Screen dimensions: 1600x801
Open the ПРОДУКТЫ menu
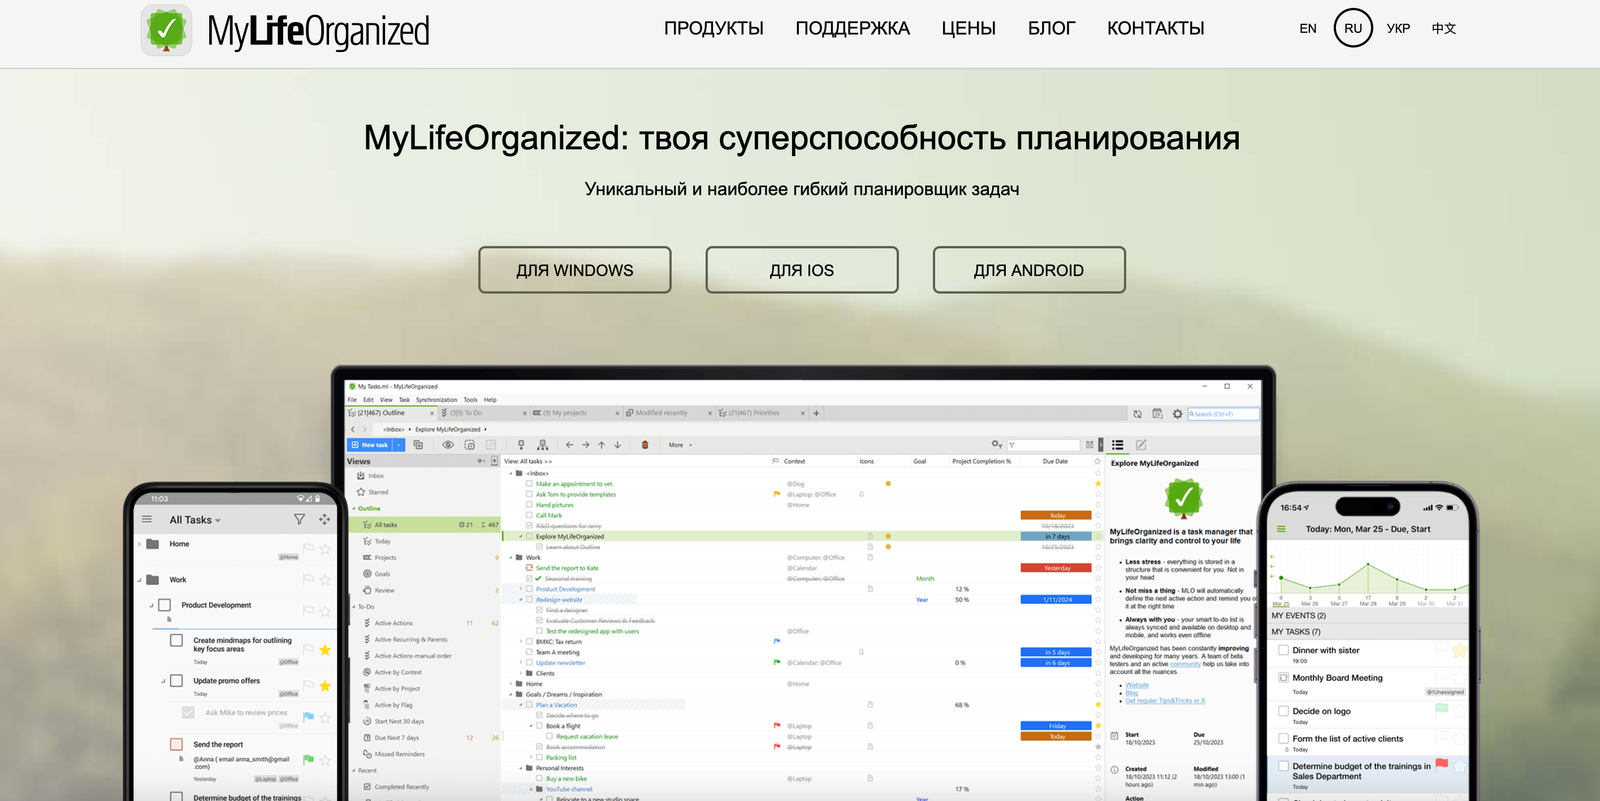pos(714,29)
